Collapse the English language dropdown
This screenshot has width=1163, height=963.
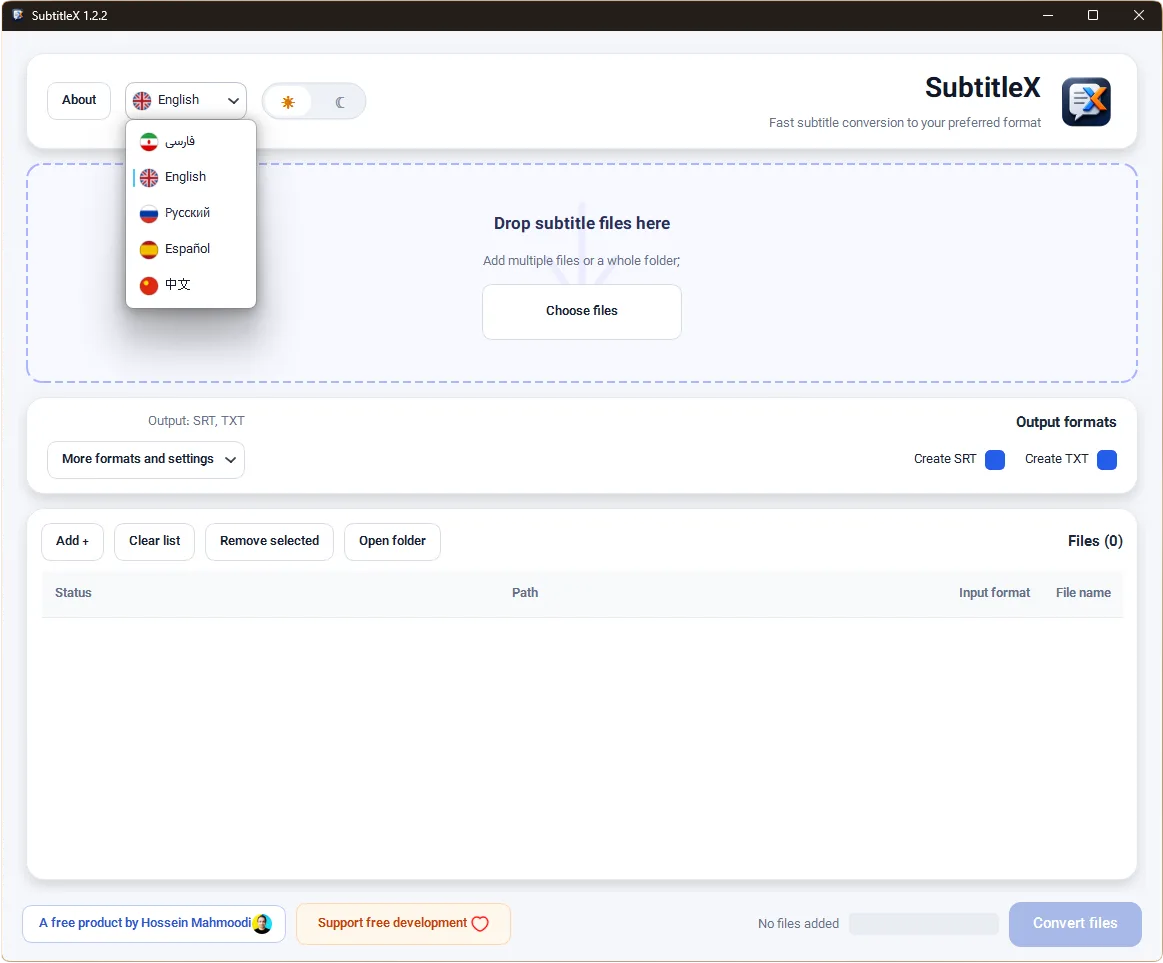(x=185, y=100)
